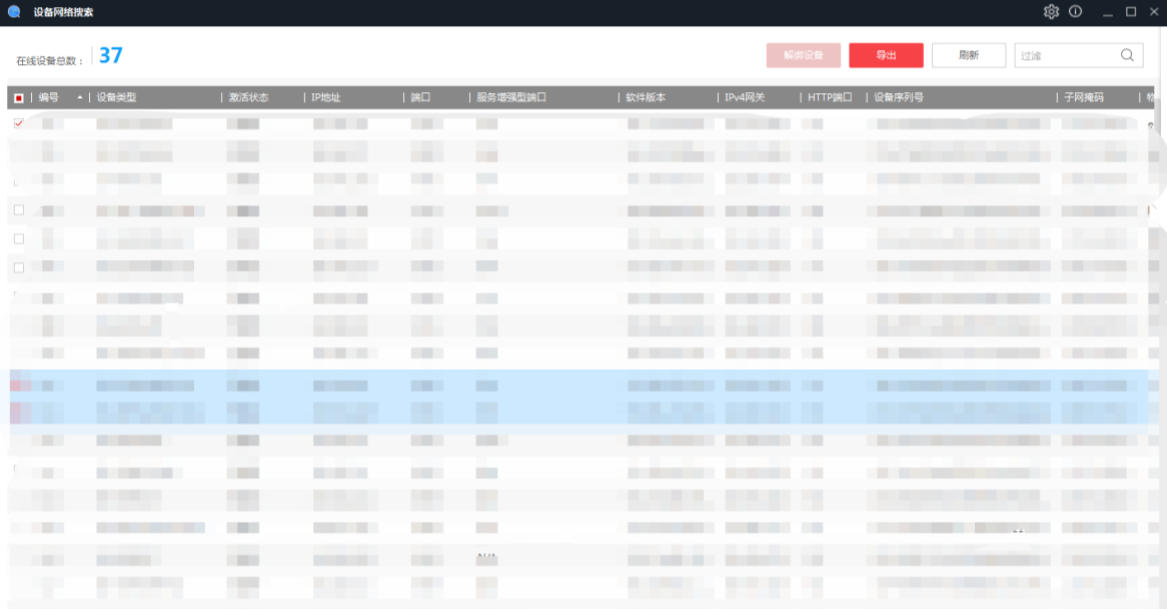
Task: Click the info circle icon beside settings
Action: (x=1076, y=12)
